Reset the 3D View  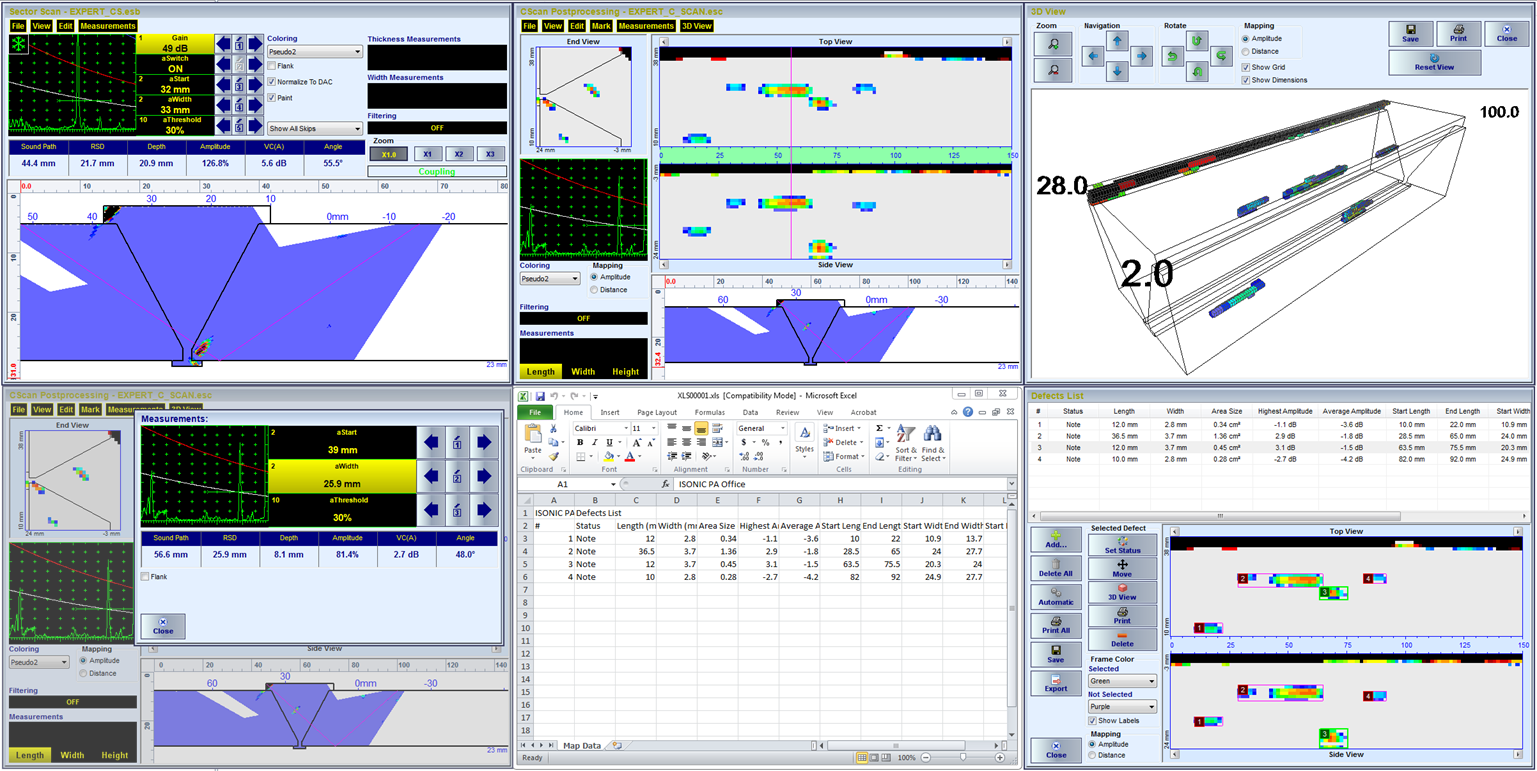pos(1434,62)
